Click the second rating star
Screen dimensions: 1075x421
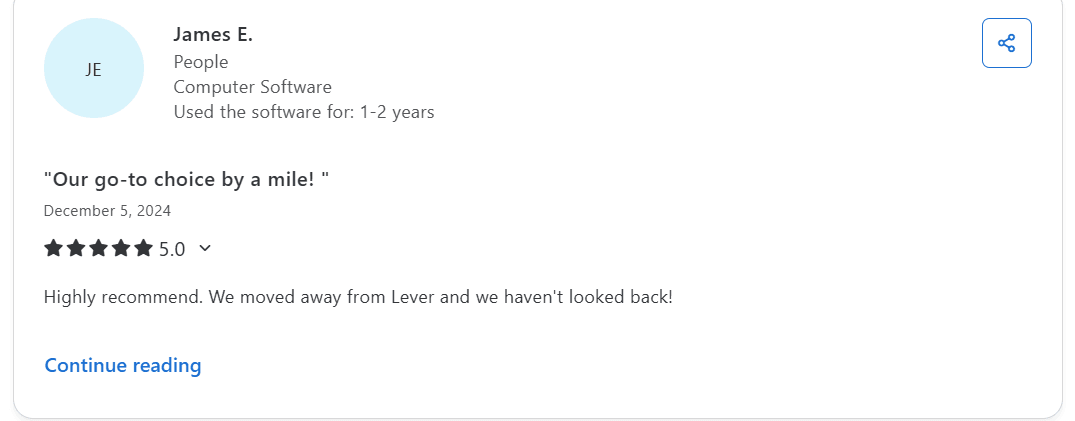[76, 248]
